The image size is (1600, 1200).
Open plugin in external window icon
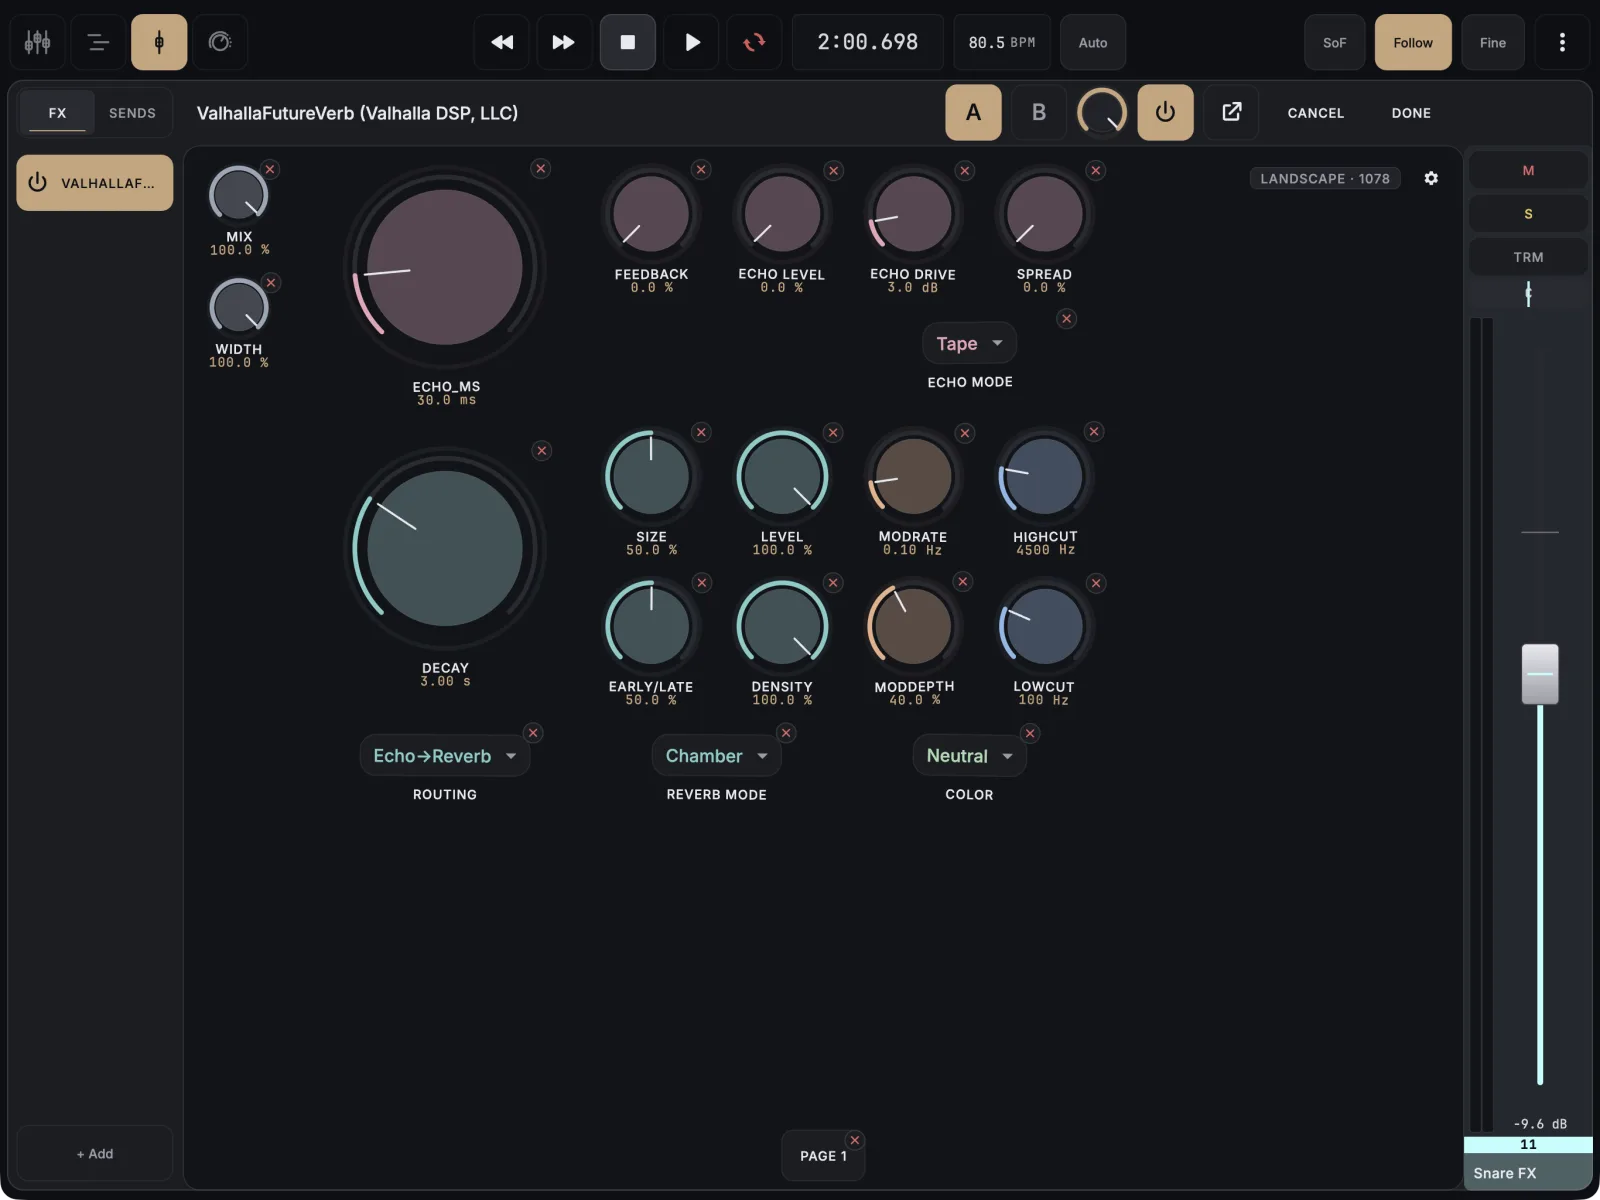(x=1232, y=112)
